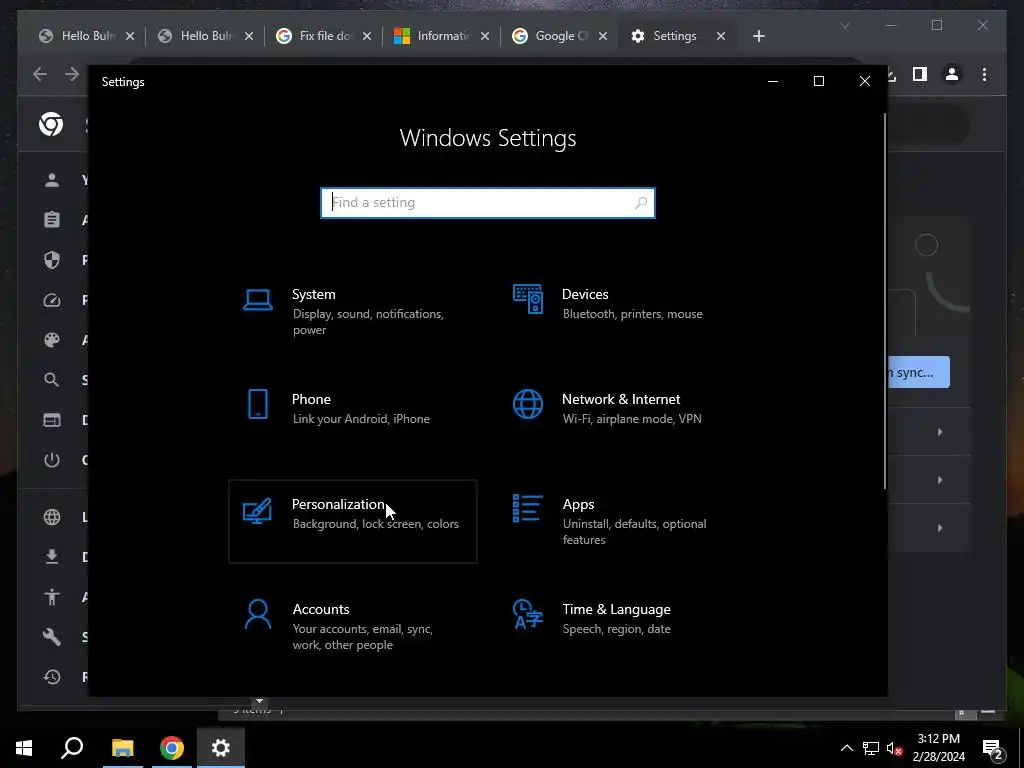The image size is (1024, 768).
Task: Open Chrome appearance palette sidebar icon
Action: 52,340
